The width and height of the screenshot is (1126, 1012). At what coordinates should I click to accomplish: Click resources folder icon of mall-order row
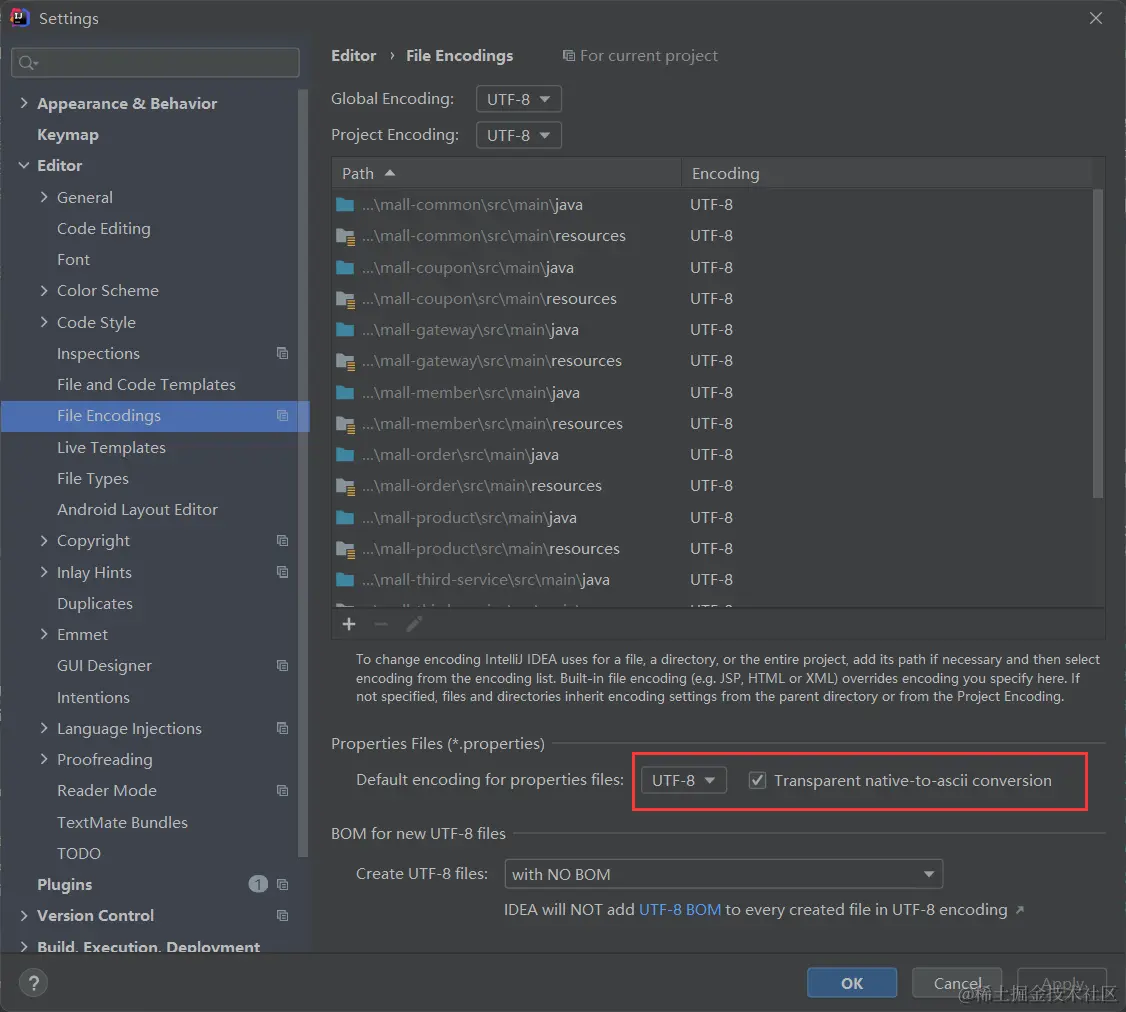point(345,486)
